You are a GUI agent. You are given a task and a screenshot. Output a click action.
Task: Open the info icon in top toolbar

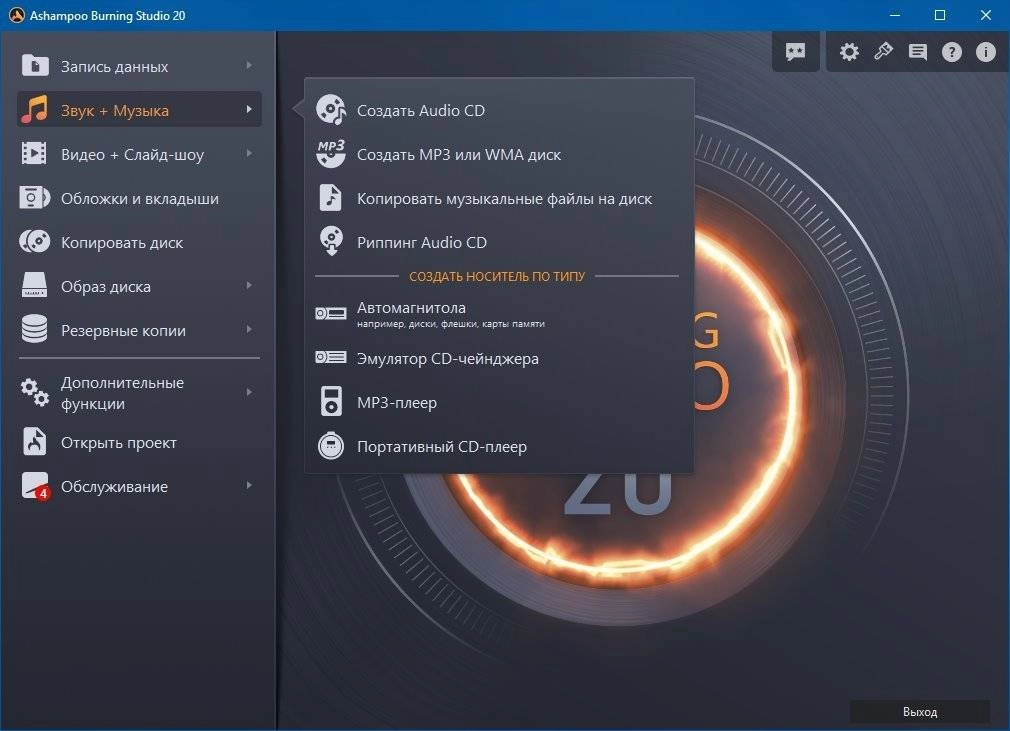(986, 52)
